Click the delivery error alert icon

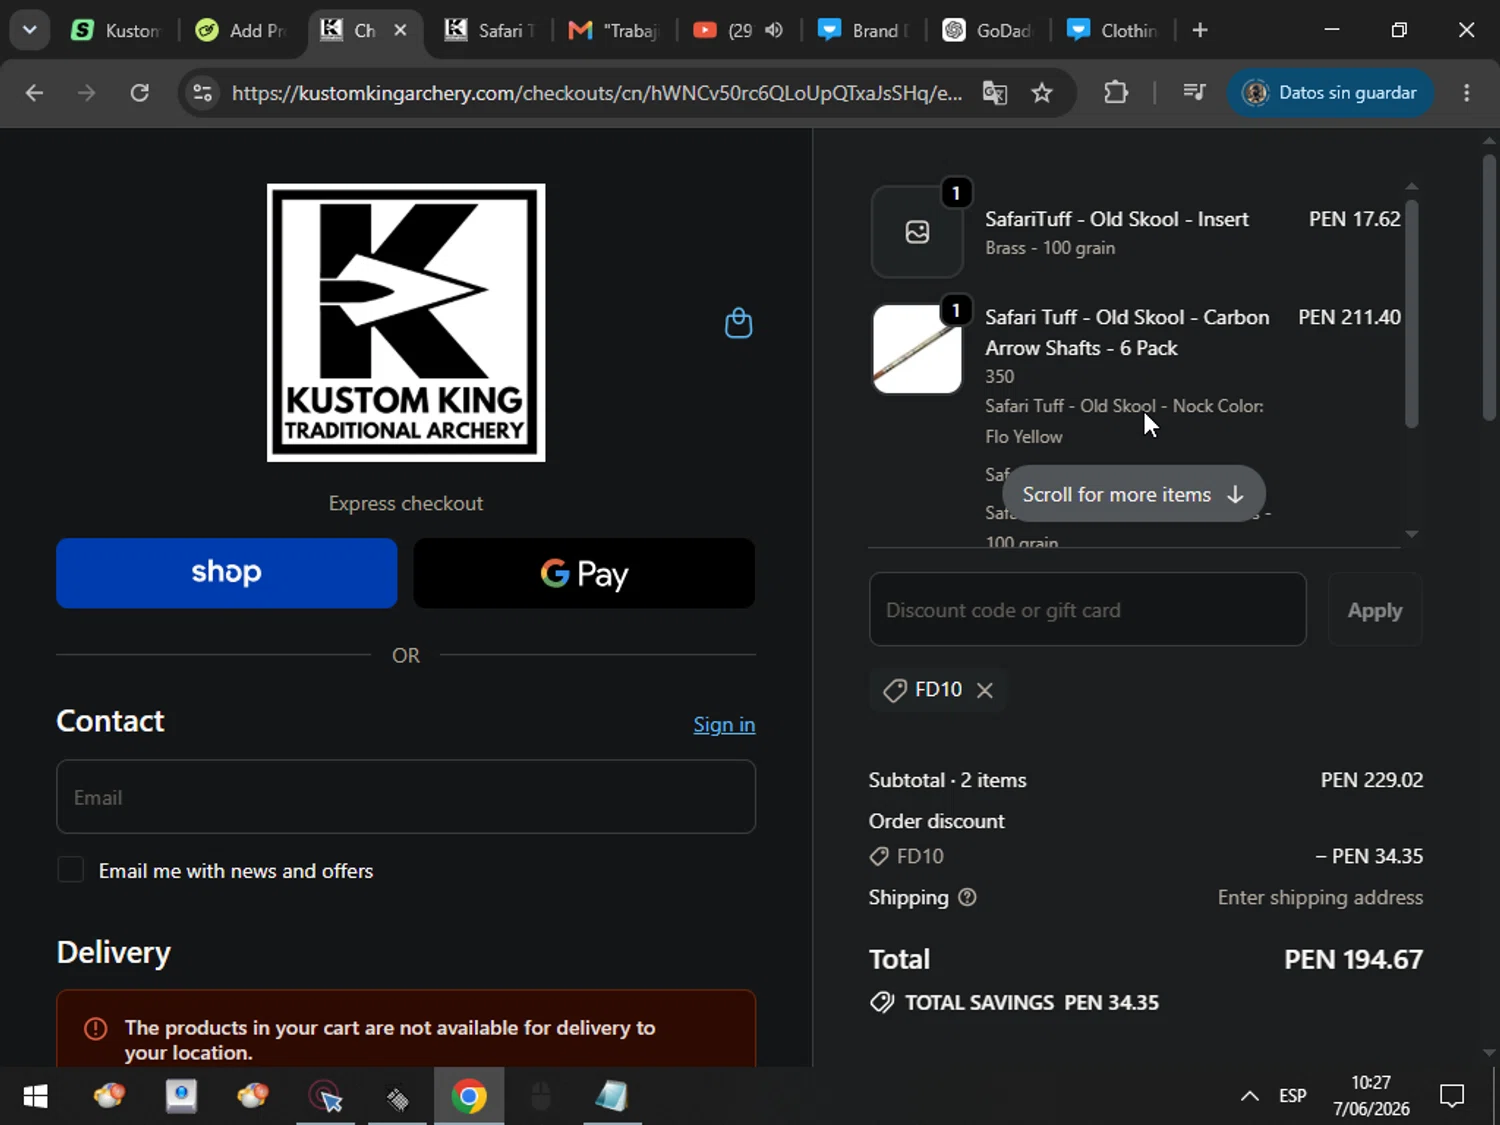pyautogui.click(x=96, y=1029)
